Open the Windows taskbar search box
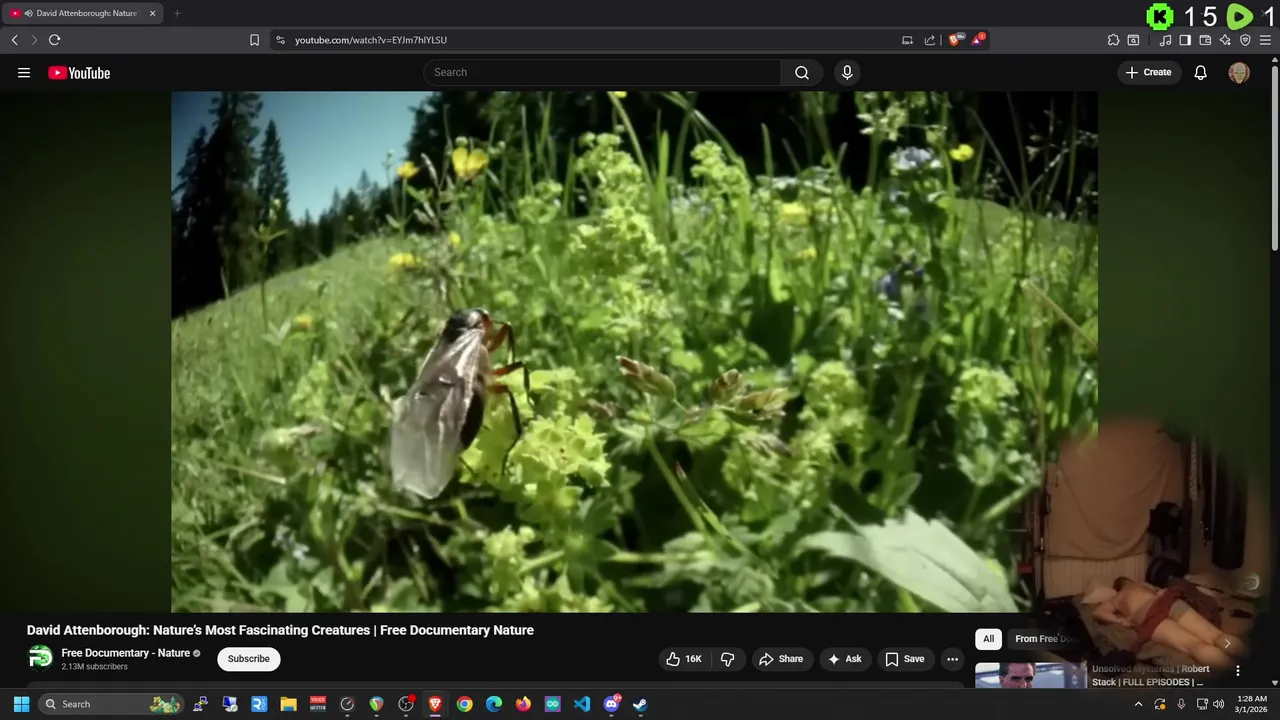Screen dimensions: 1280x720 (112, 704)
